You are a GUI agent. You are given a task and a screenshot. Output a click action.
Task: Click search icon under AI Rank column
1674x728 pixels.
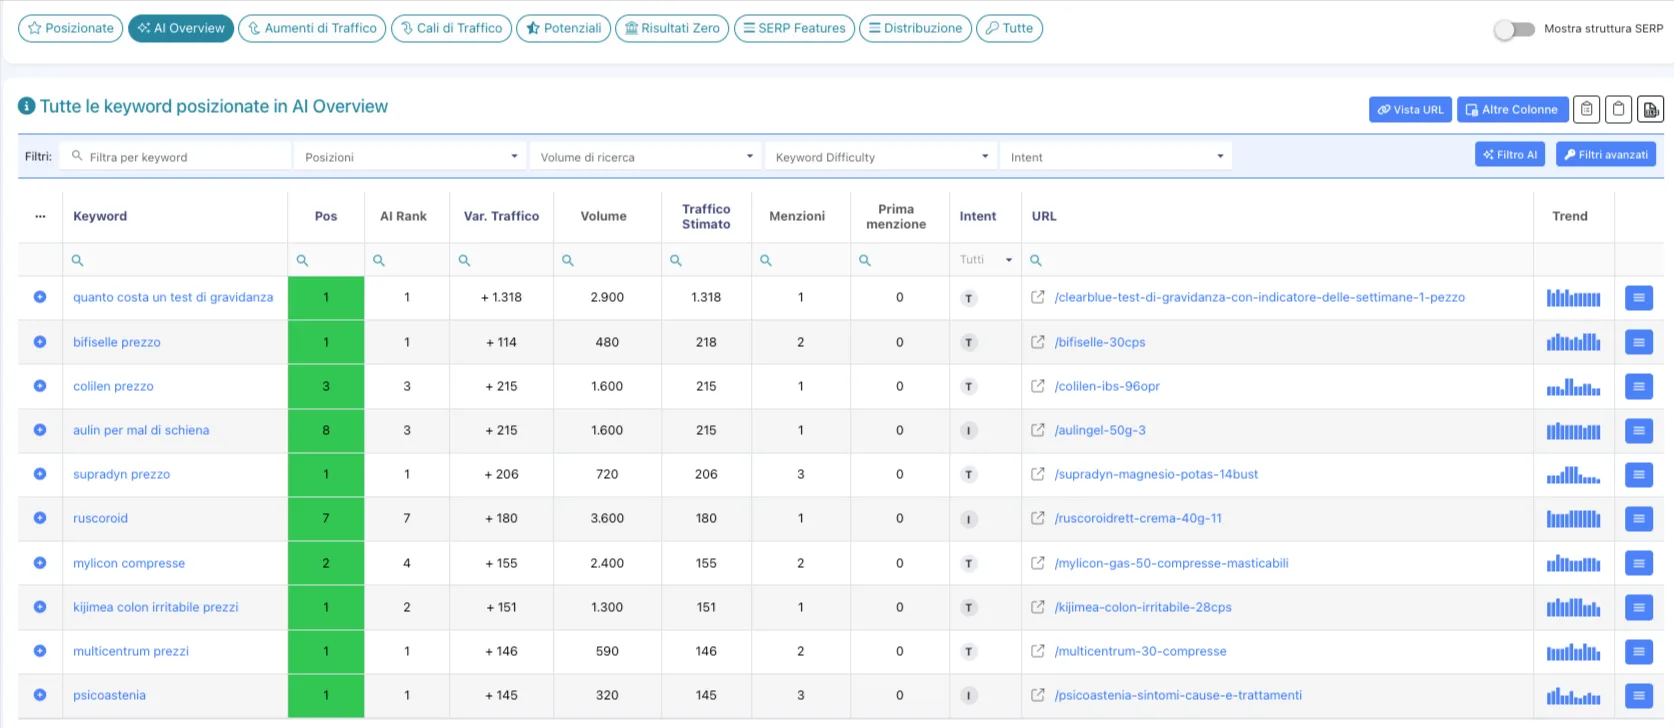tap(379, 260)
